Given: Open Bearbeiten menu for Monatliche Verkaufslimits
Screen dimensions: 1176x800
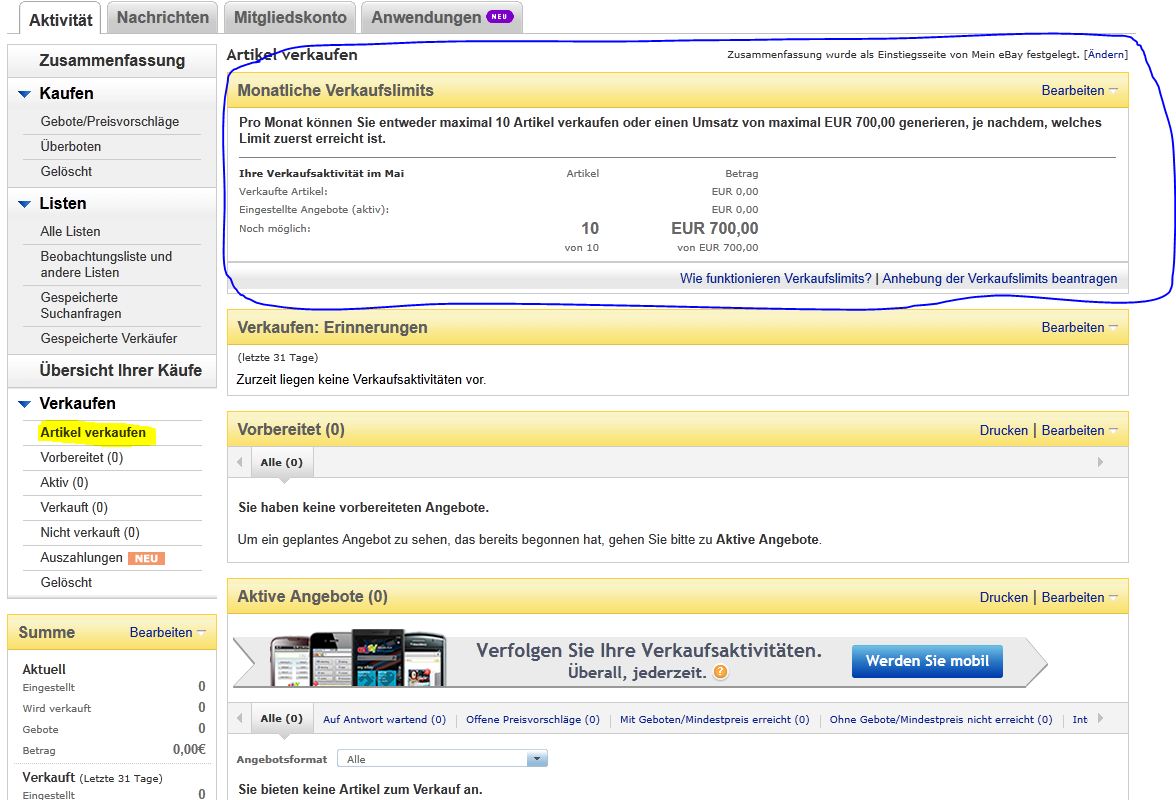Looking at the screenshot, I should coord(1078,90).
